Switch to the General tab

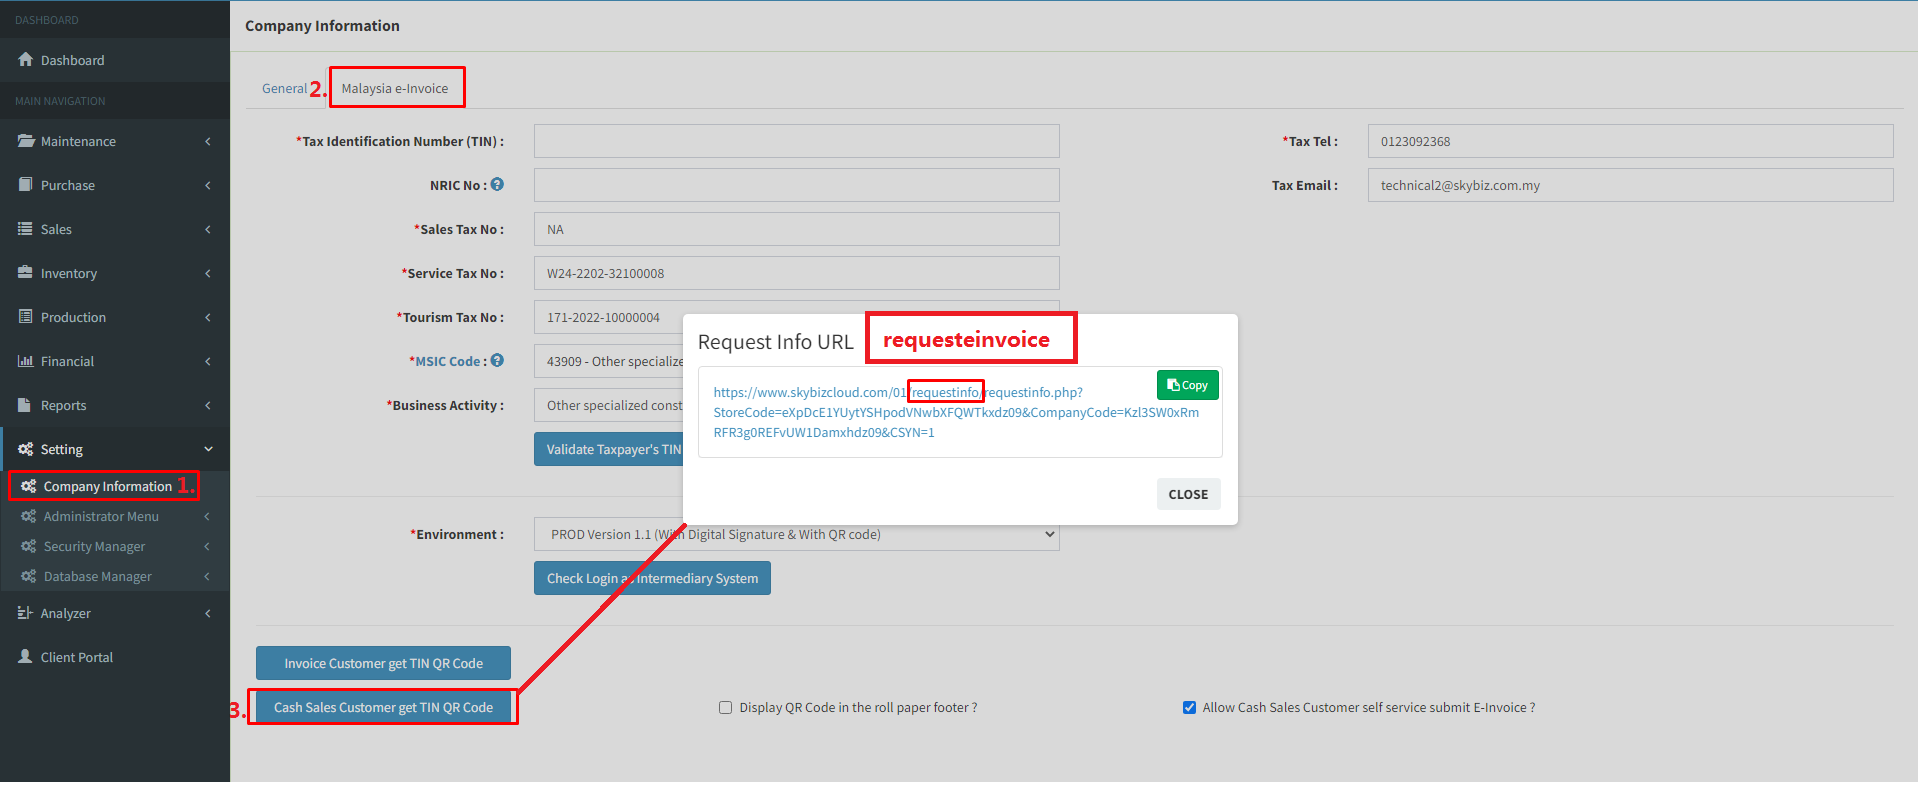pos(284,89)
